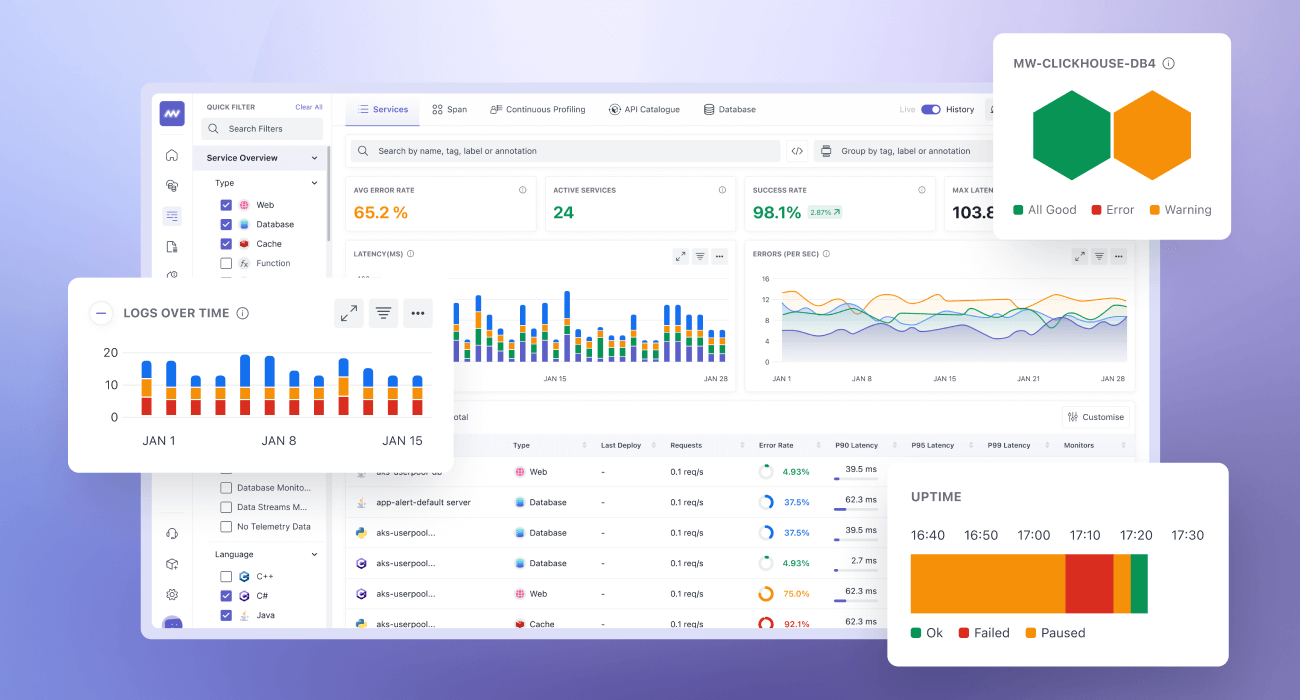
Task: Uncheck the Cache type filter
Action: [224, 243]
